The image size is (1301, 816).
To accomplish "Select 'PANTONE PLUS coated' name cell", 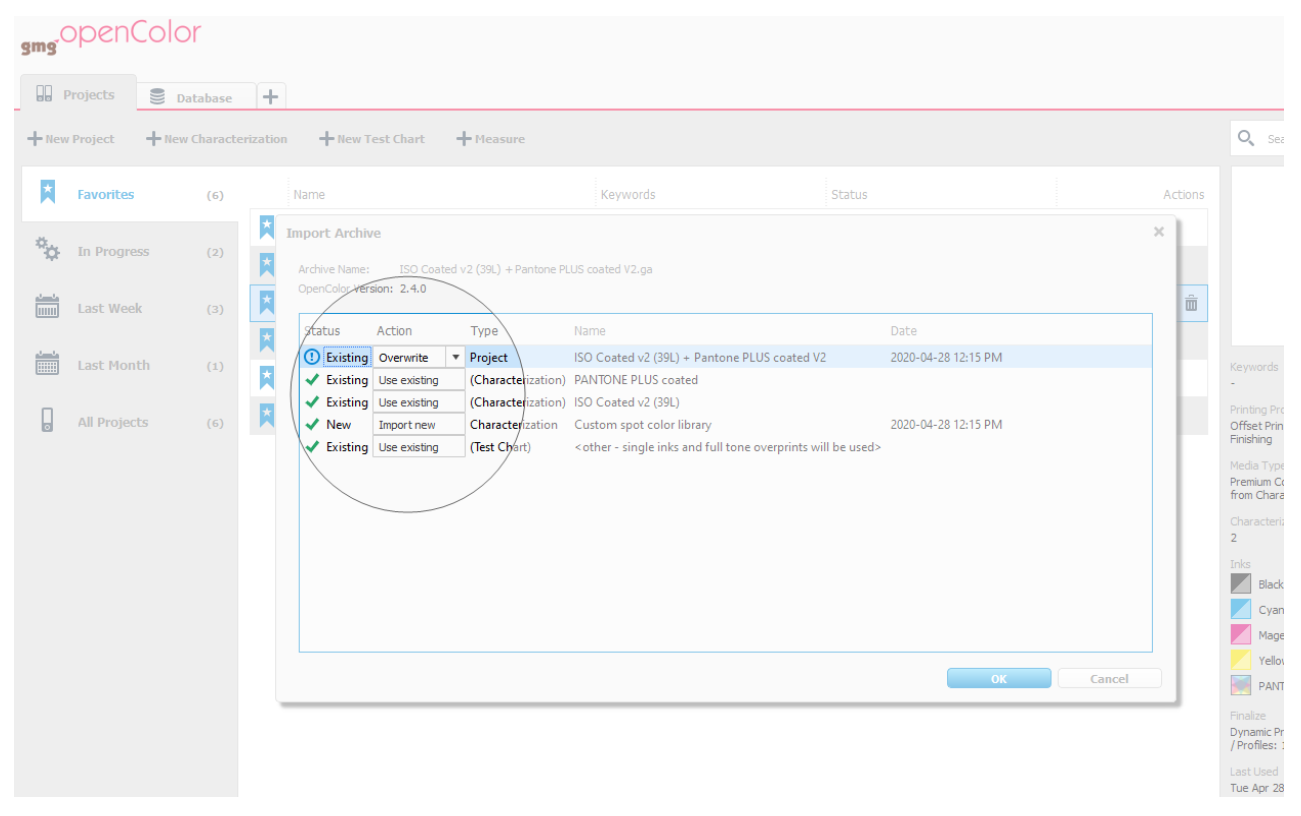I will click(x=636, y=380).
